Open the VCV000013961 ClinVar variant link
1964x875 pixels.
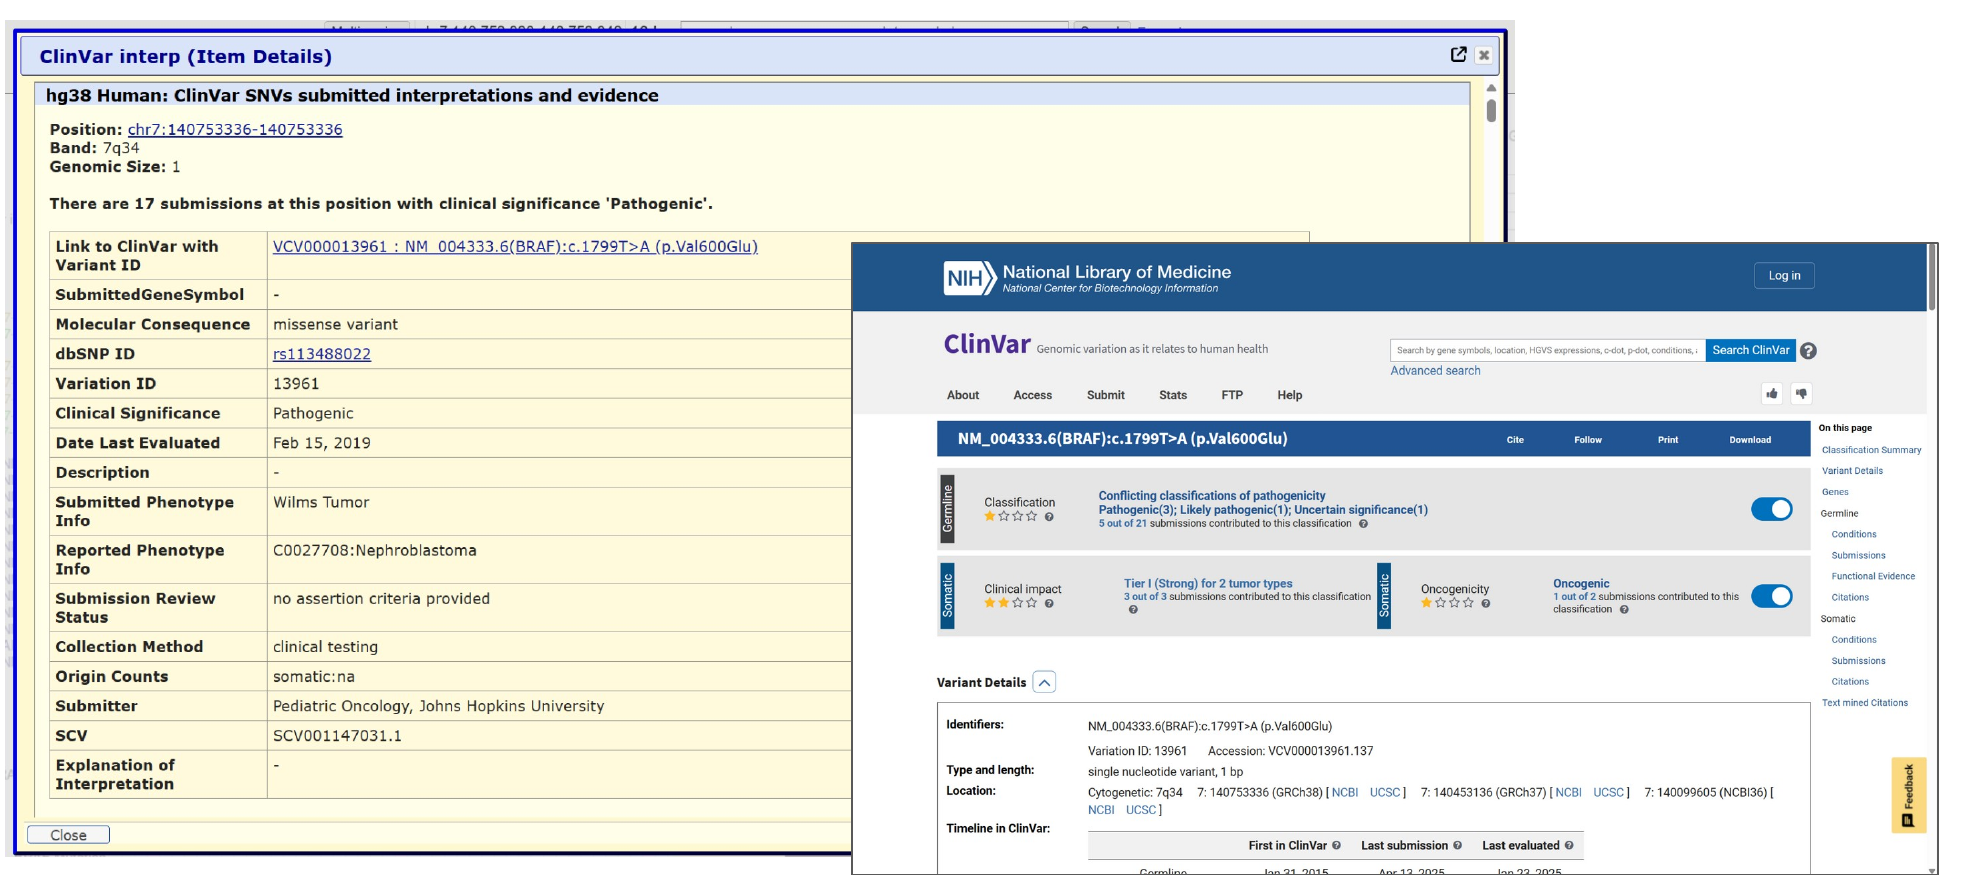pyautogui.click(x=515, y=247)
